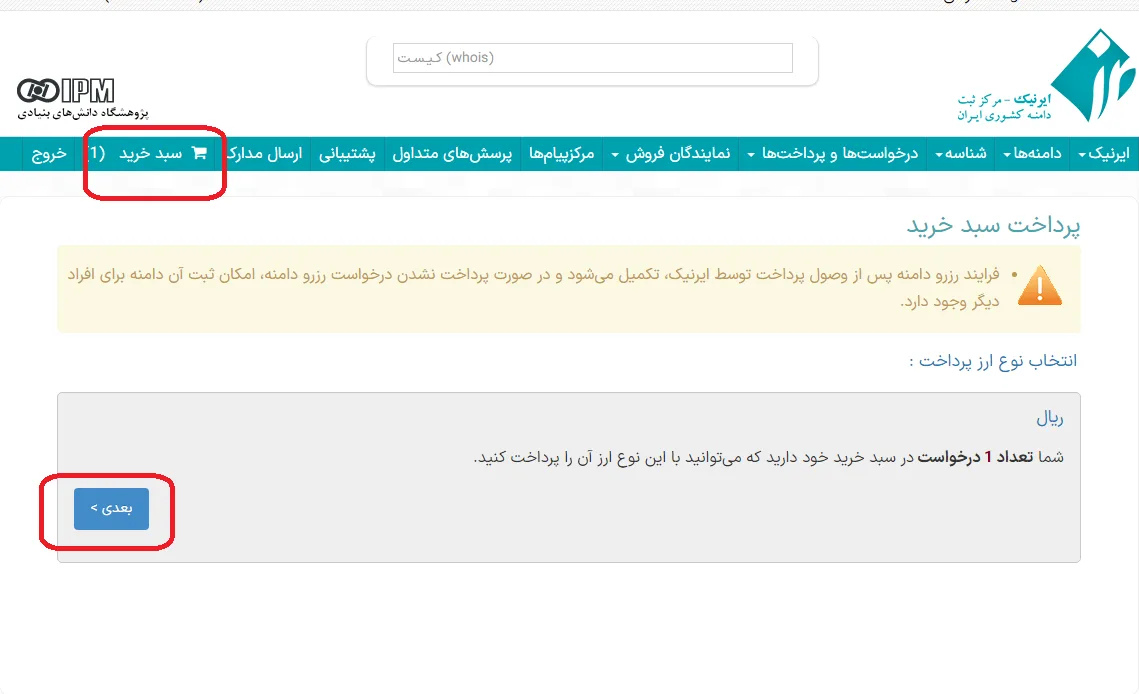Click the IRNIC logo at top right

(x=1046, y=76)
